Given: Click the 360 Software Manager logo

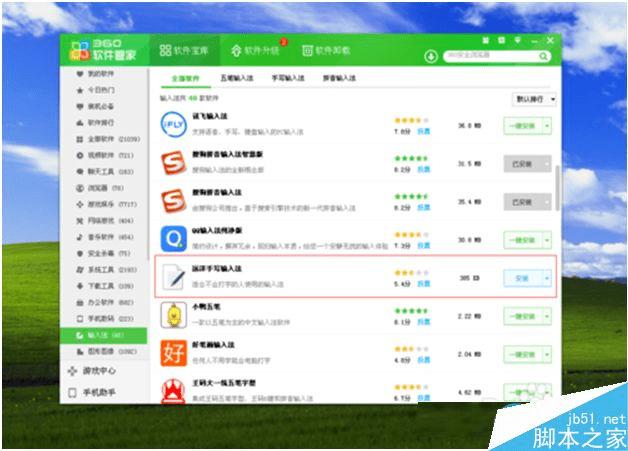Looking at the screenshot, I should tap(103, 50).
